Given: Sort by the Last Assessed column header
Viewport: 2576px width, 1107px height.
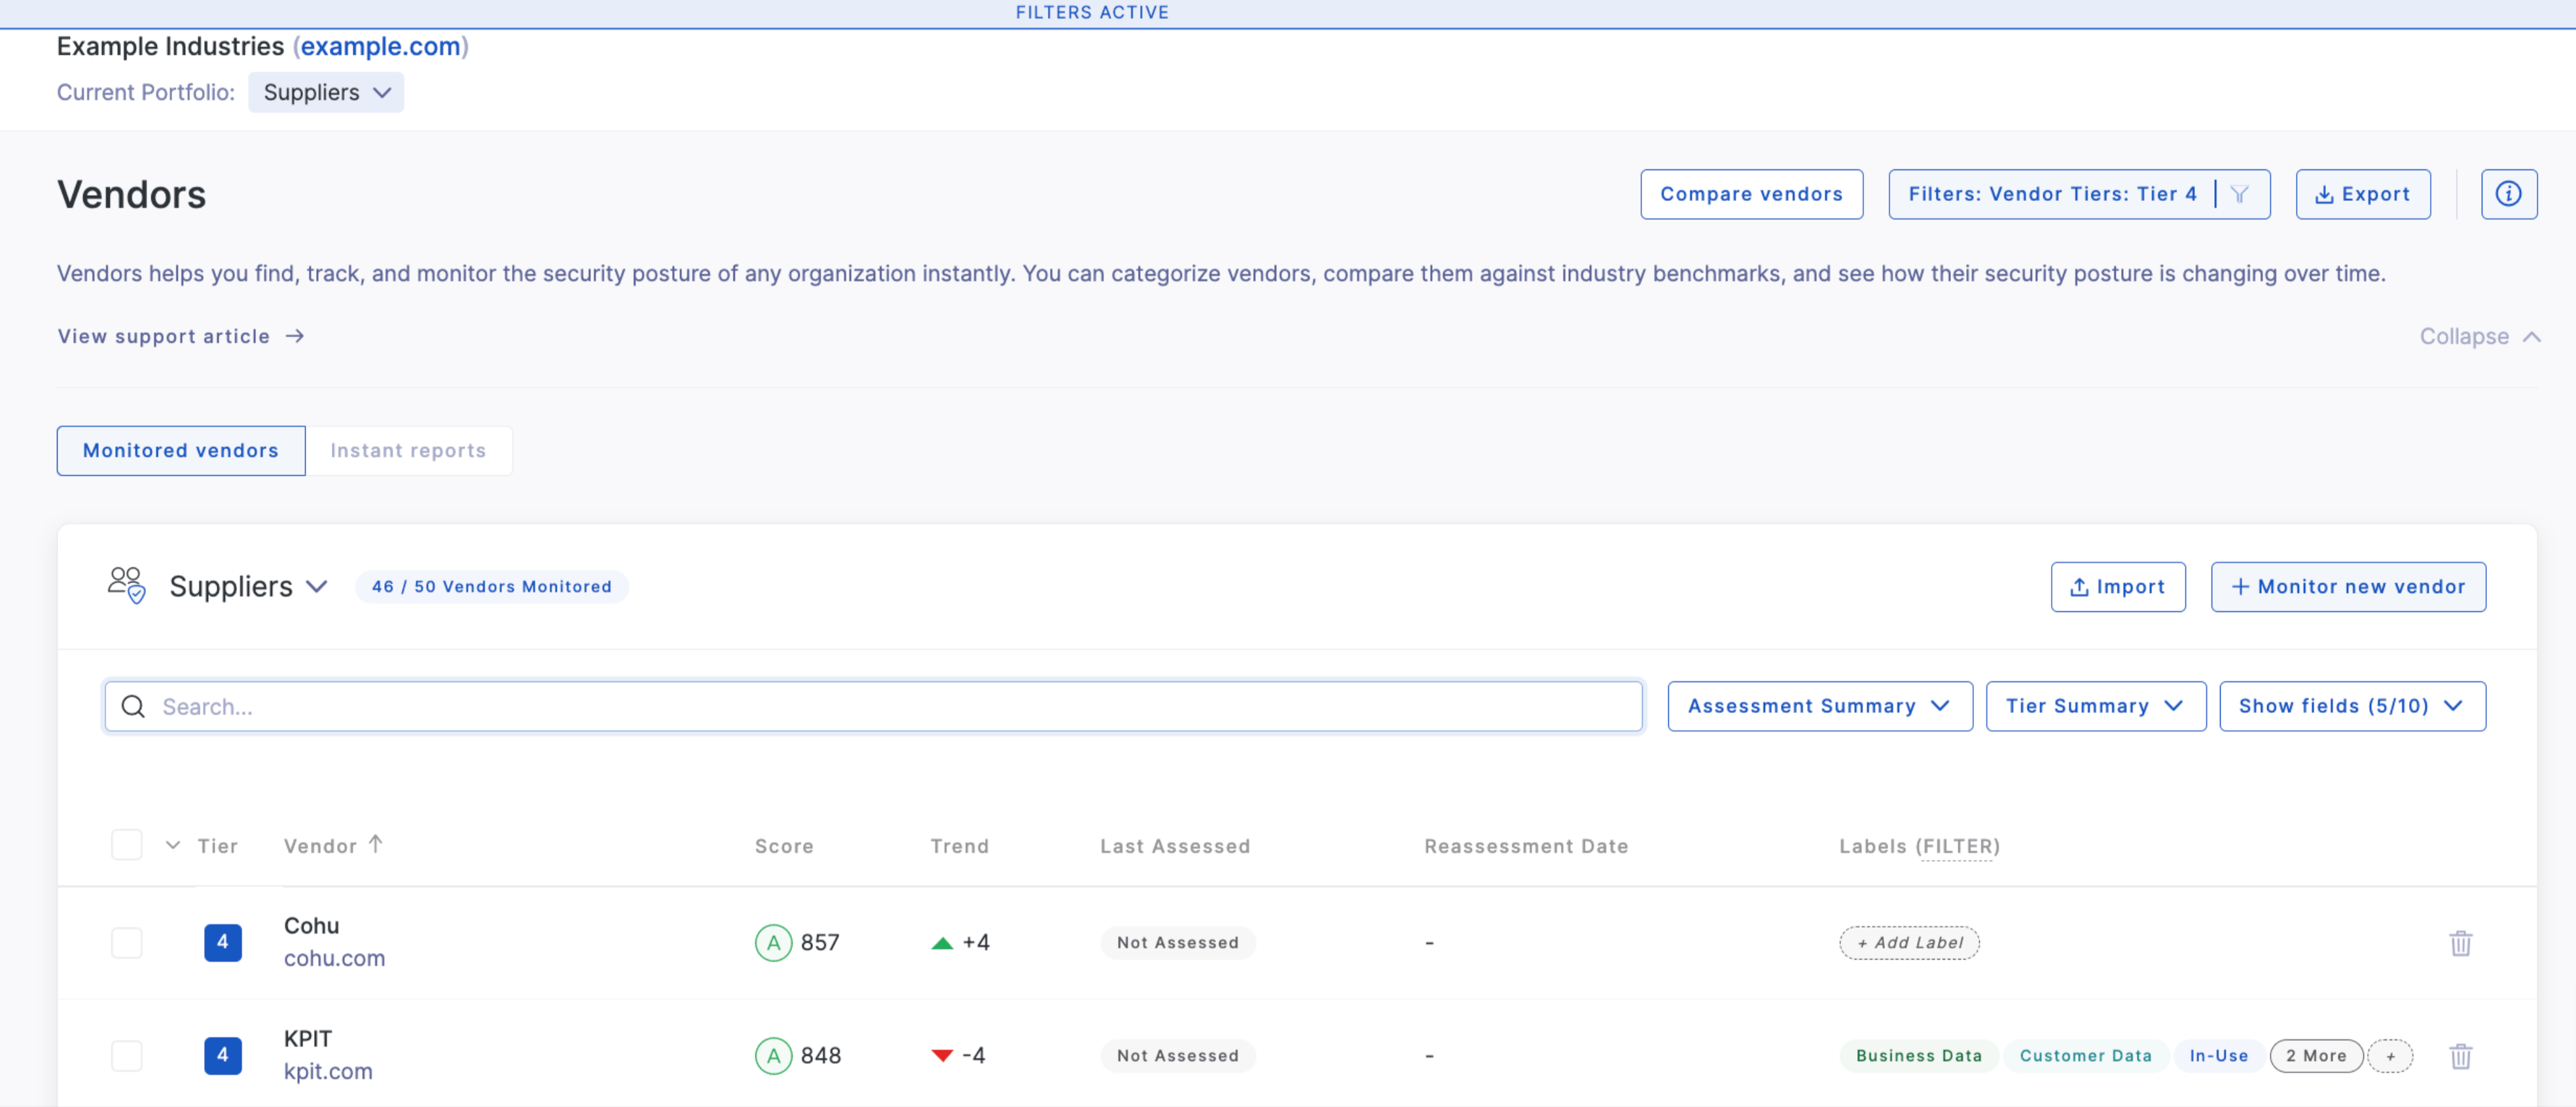Looking at the screenshot, I should [x=1175, y=846].
